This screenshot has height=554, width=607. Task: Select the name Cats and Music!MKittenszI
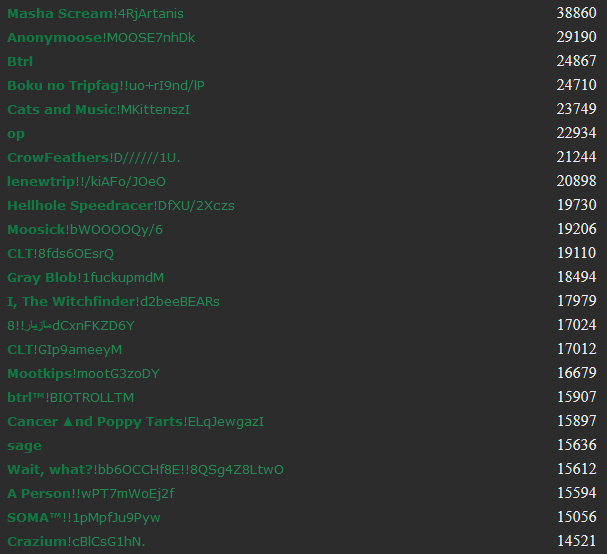98,110
